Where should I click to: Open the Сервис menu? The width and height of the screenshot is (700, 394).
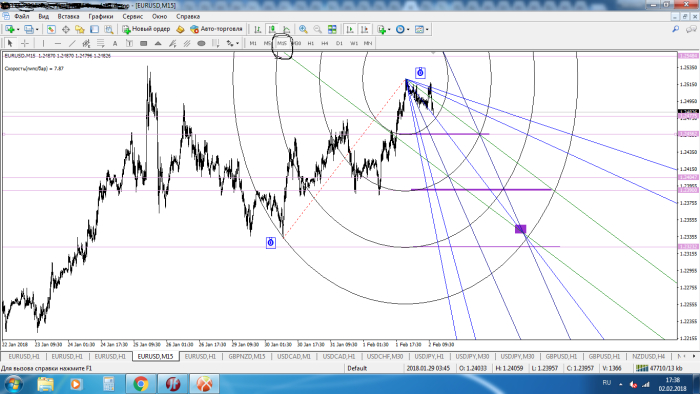tap(133, 16)
